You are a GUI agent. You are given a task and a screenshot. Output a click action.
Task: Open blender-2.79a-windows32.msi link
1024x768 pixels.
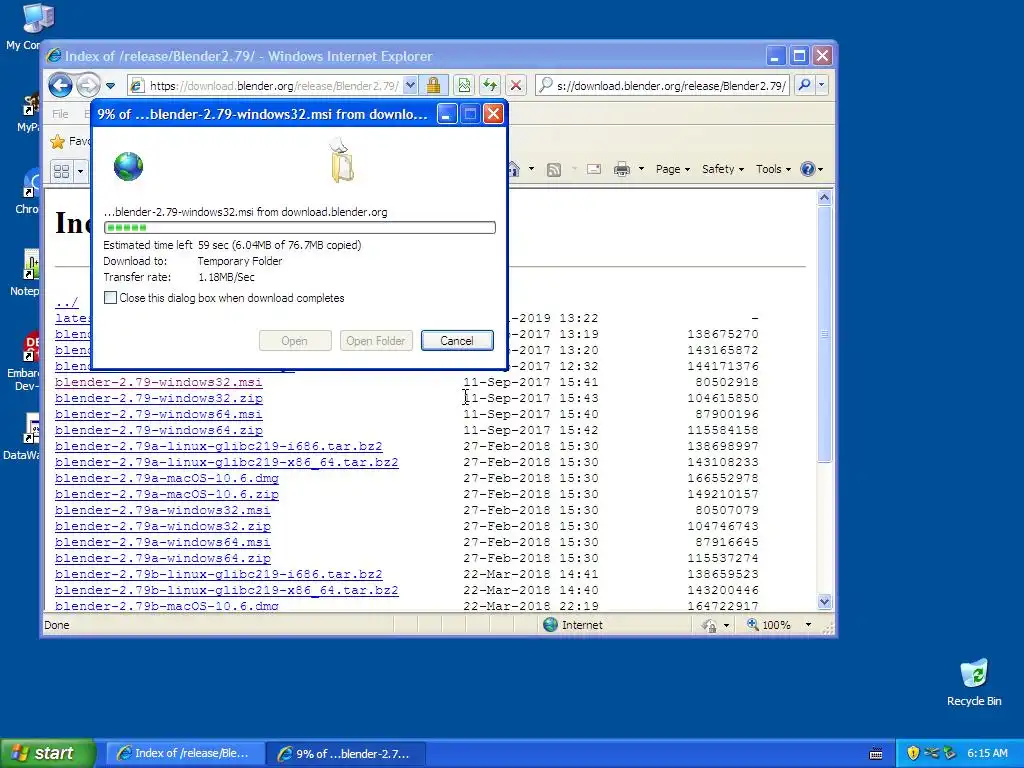click(163, 510)
